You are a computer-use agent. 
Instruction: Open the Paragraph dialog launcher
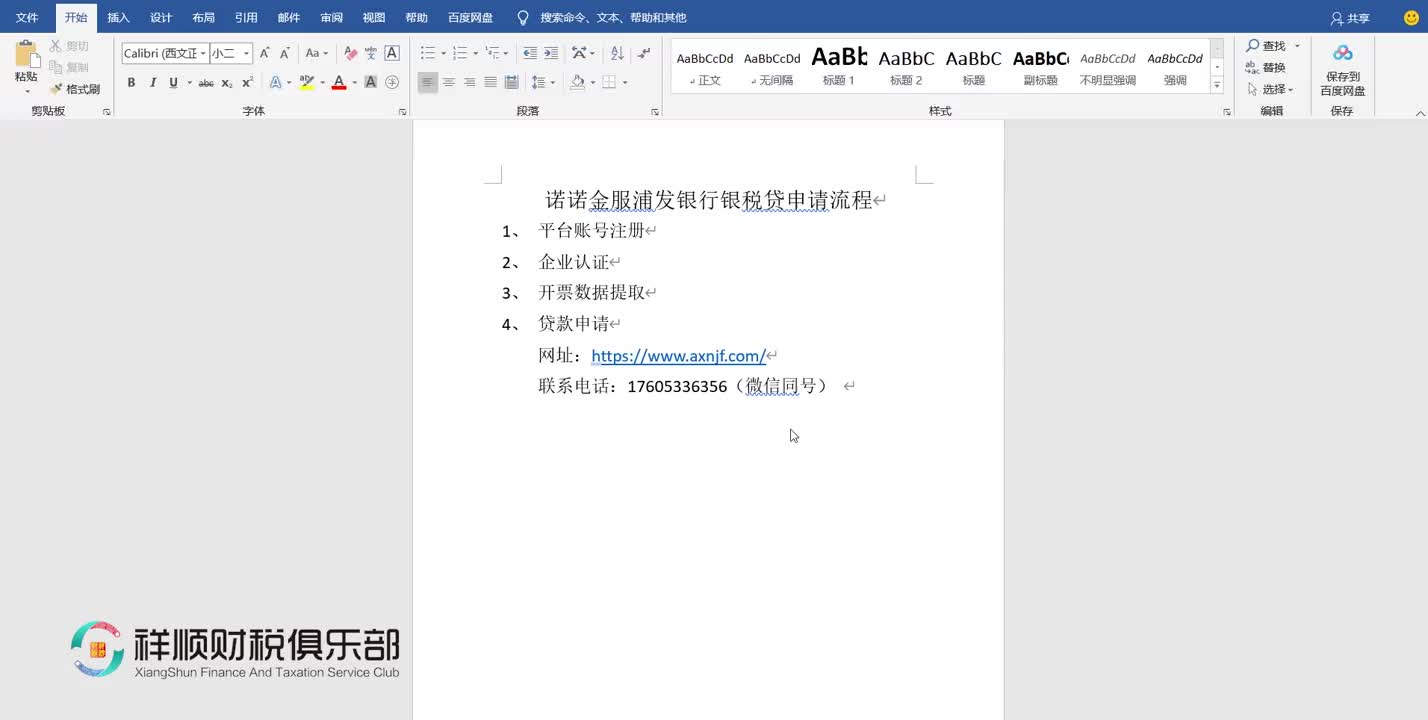655,112
